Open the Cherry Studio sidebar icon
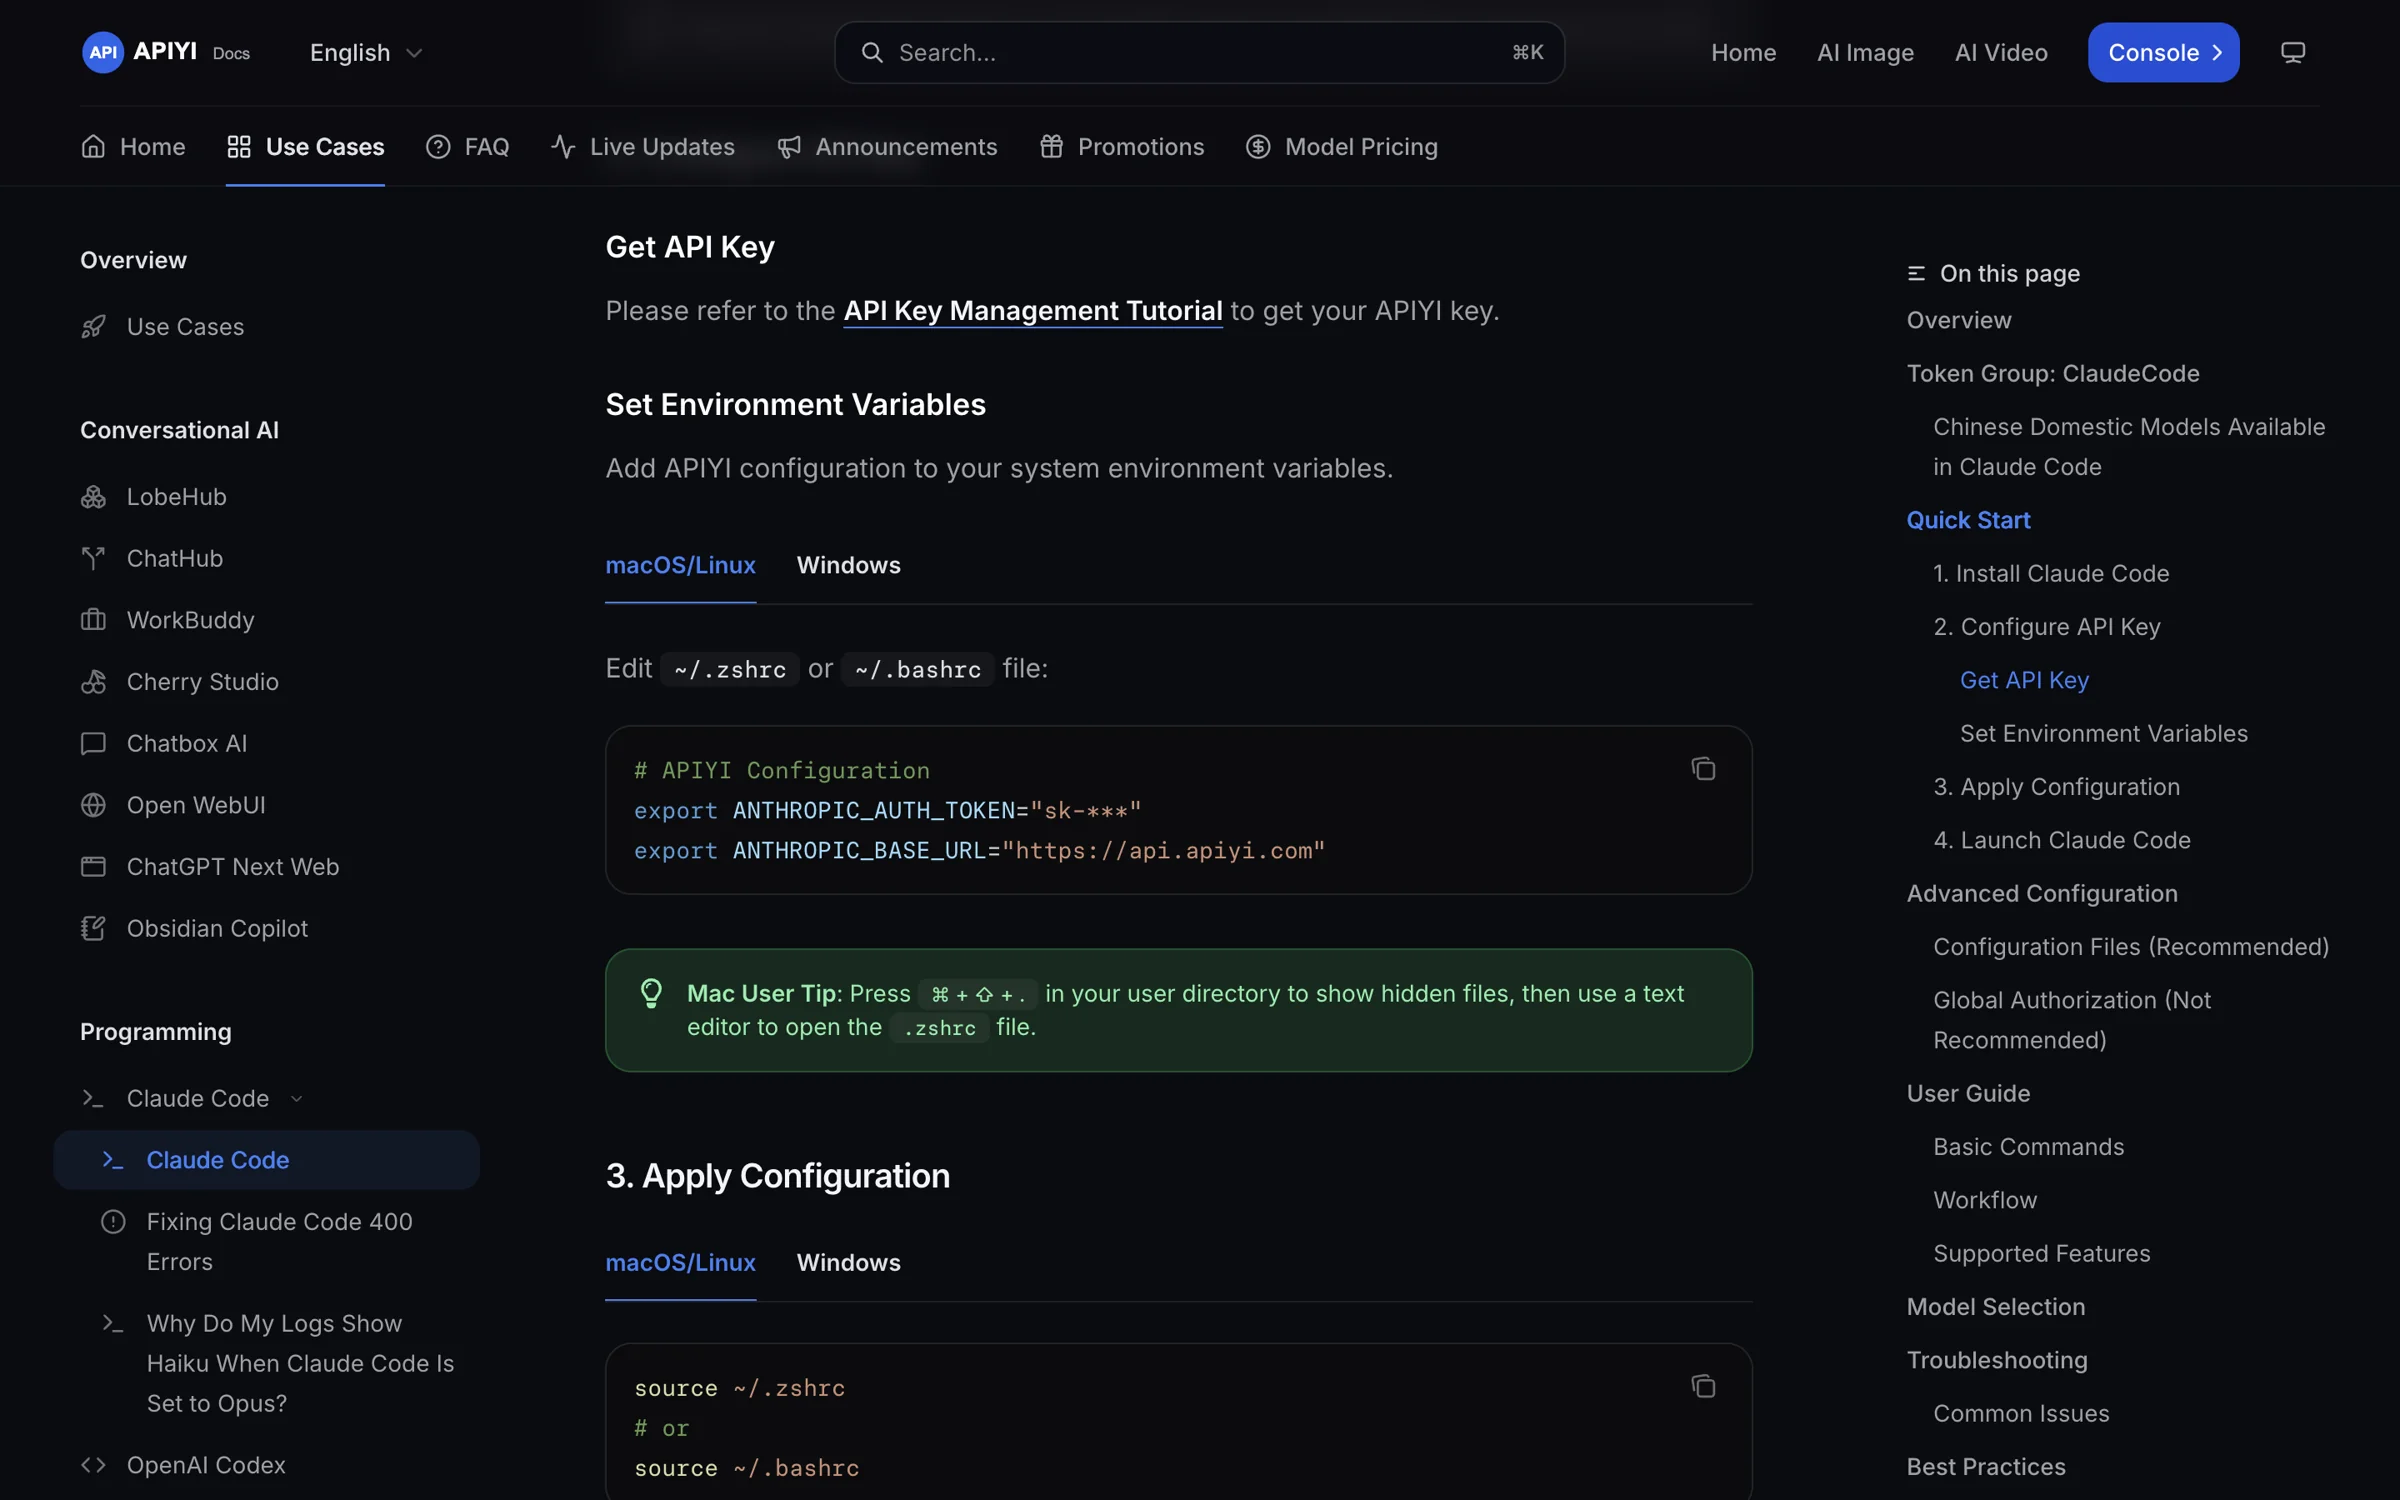2400x1500 pixels. (93, 682)
